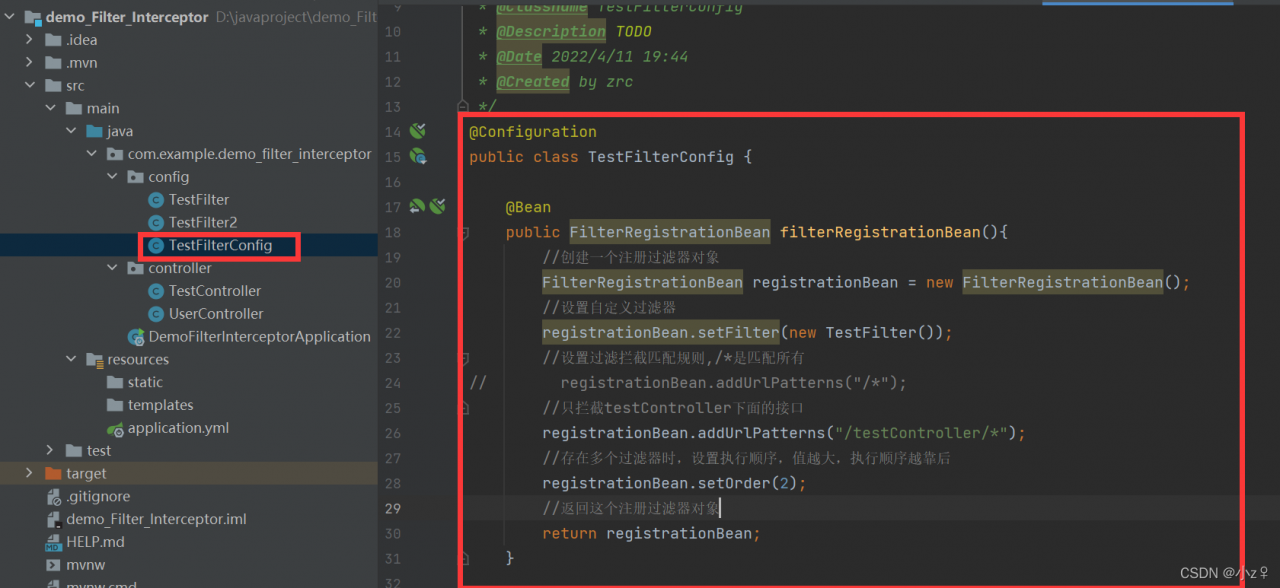Viewport: 1280px width, 588px height.
Task: Click return registrationBean statement on line 30
Action: (x=652, y=533)
